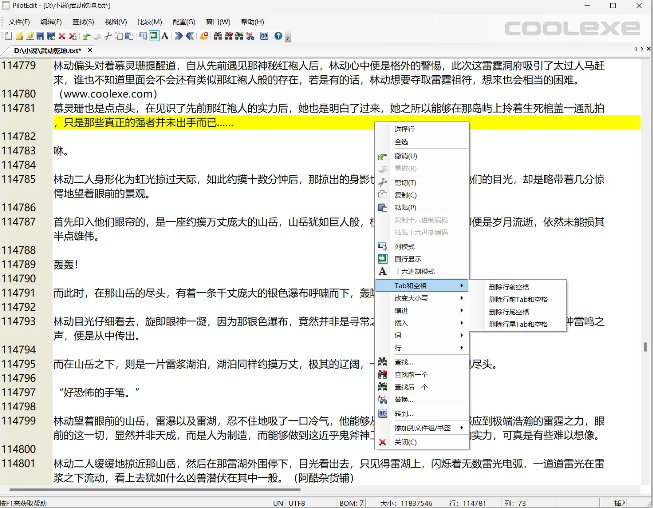Viewport: 653px width, 508px height.
Task: Click the horizontal scrollbar at the bottom
Action: point(154,490)
